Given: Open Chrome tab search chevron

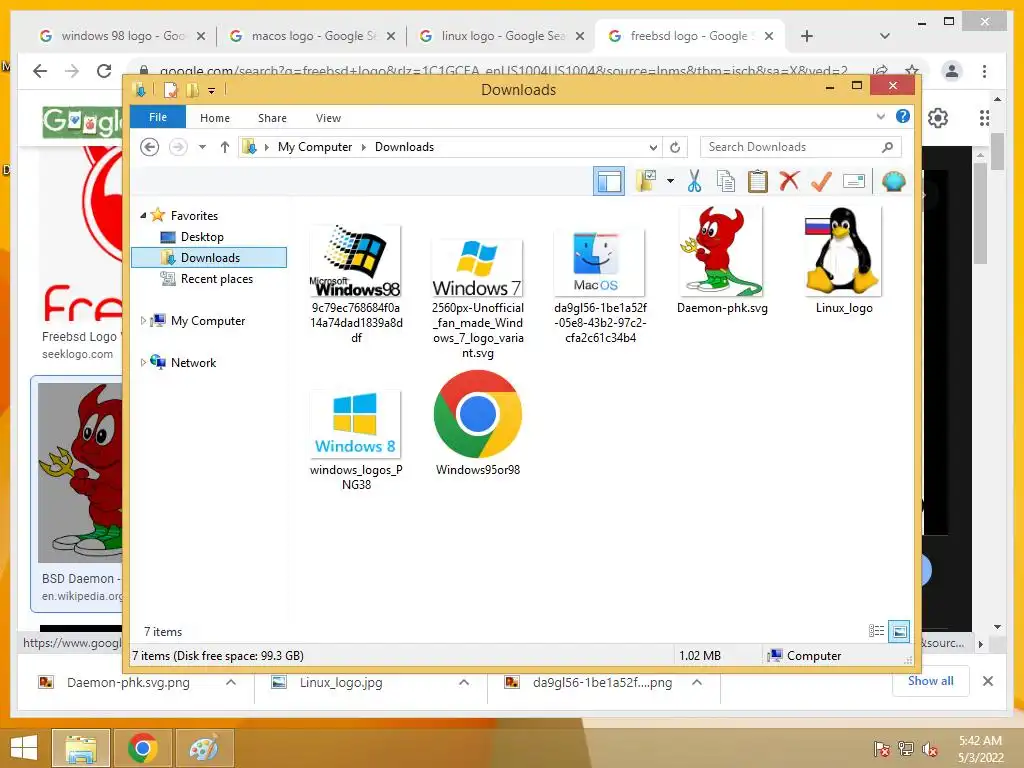Looking at the screenshot, I should click(885, 36).
